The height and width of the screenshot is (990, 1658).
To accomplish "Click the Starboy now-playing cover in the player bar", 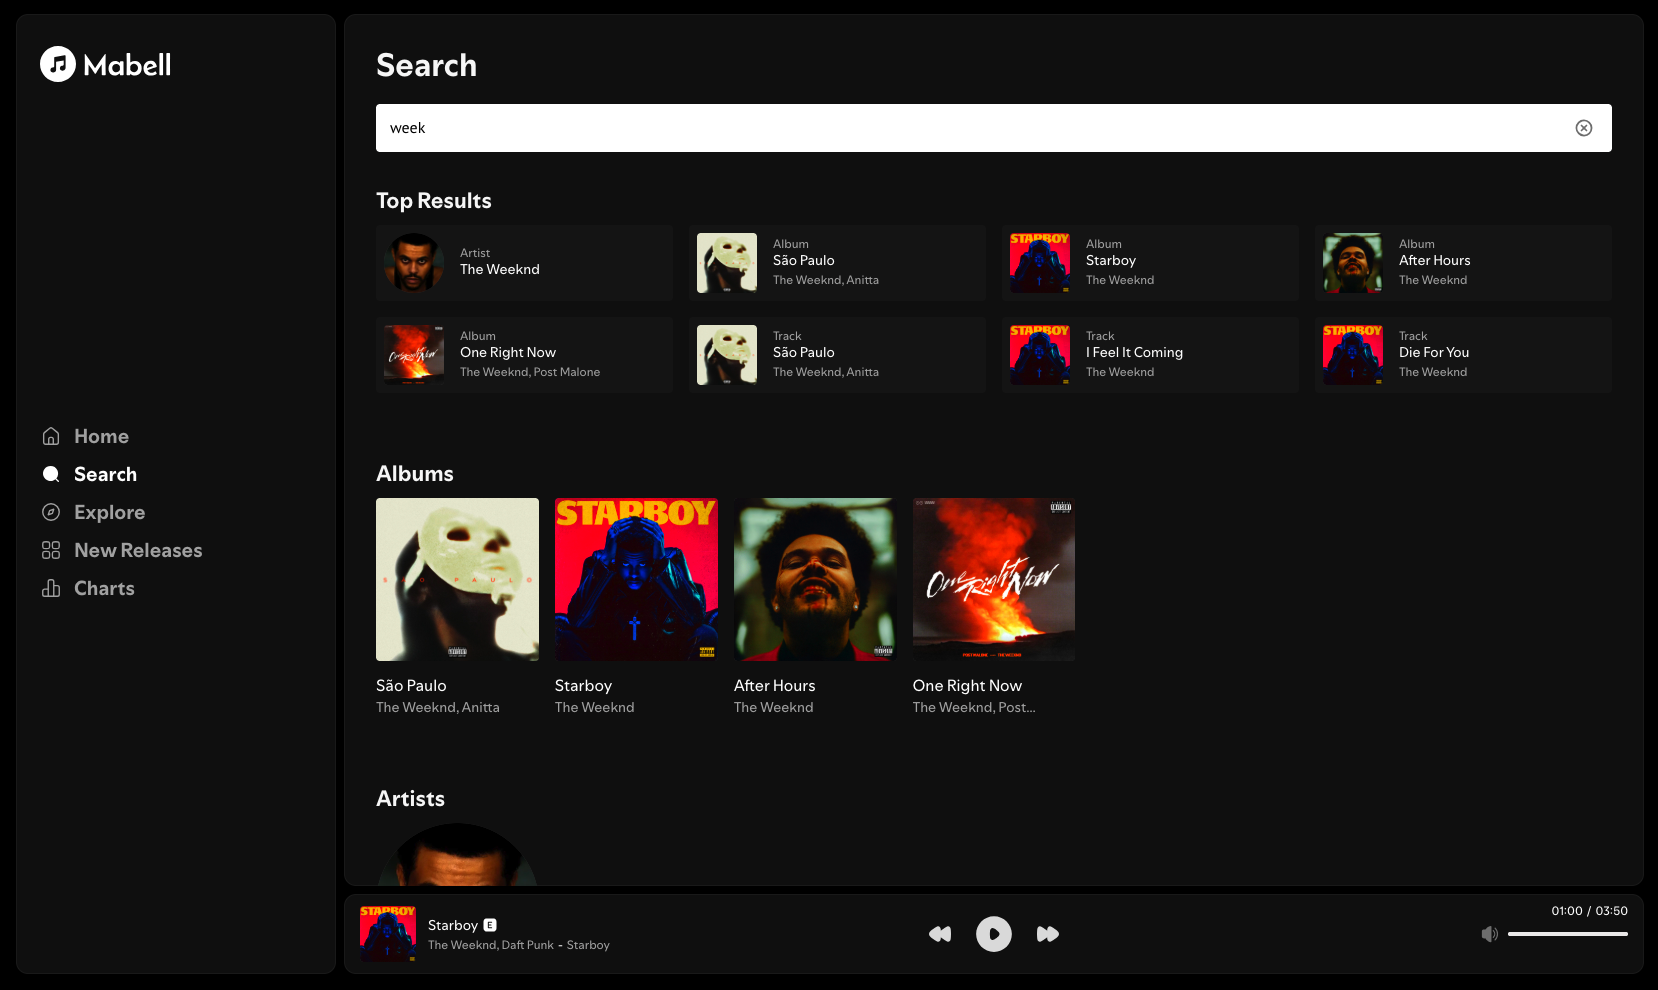I will (x=388, y=934).
